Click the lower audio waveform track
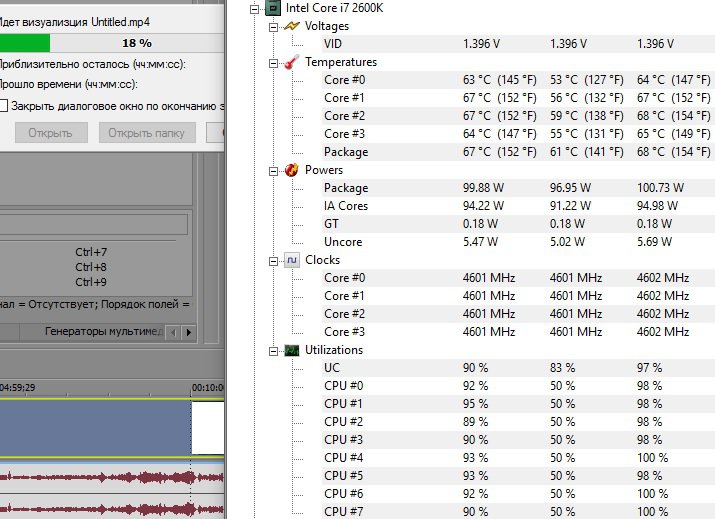 click(112, 508)
